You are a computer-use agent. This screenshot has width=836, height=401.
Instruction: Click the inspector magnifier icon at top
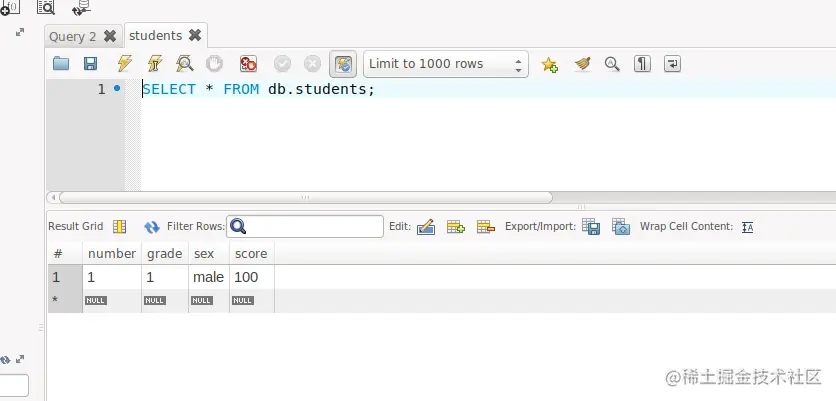pyautogui.click(x=46, y=7)
